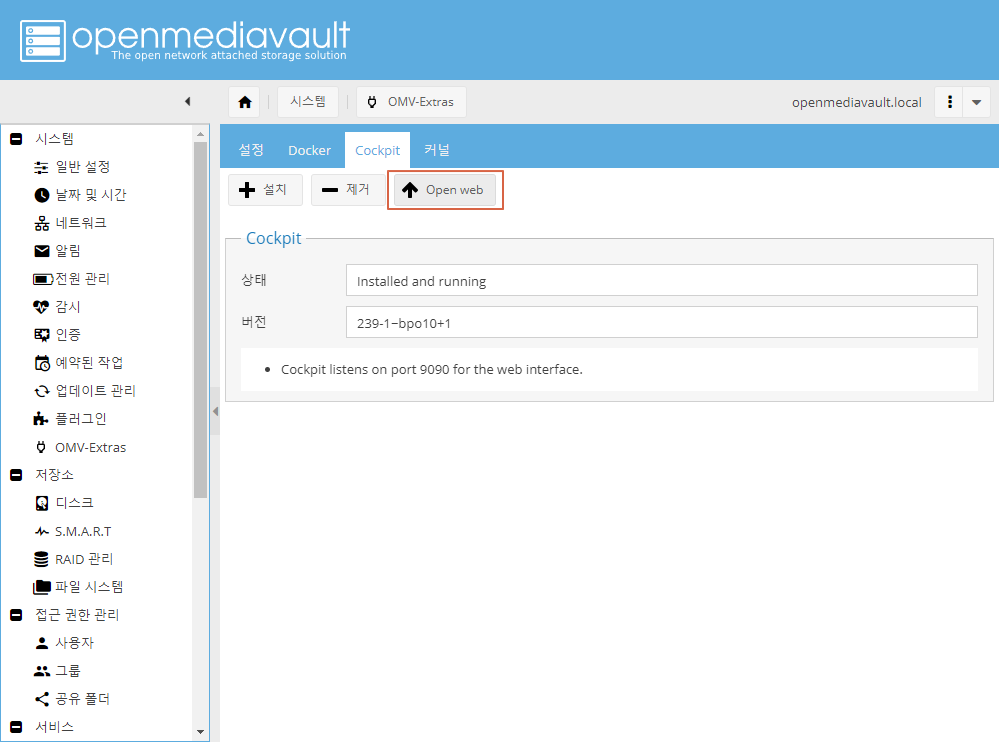999x742 pixels.
Task: Collapse the 서비스 tree section
Action: pyautogui.click(x=17, y=727)
